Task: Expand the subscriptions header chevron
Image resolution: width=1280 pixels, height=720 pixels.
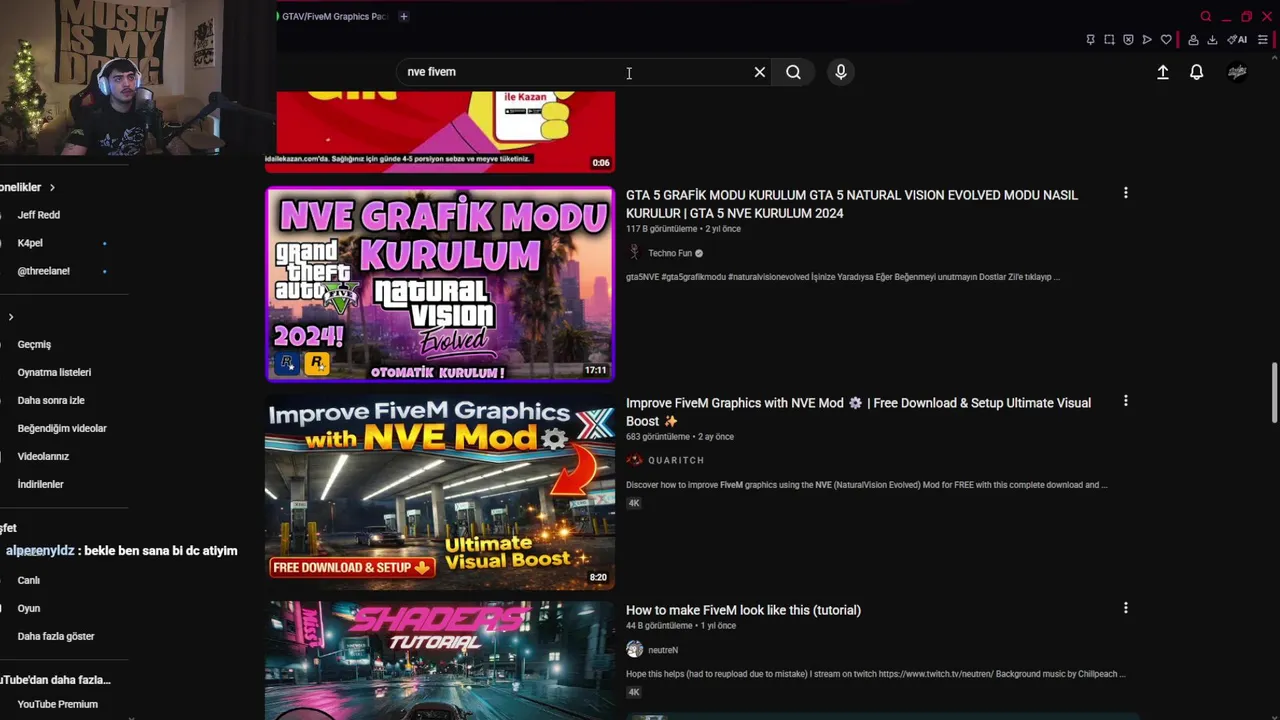Action: (x=52, y=187)
